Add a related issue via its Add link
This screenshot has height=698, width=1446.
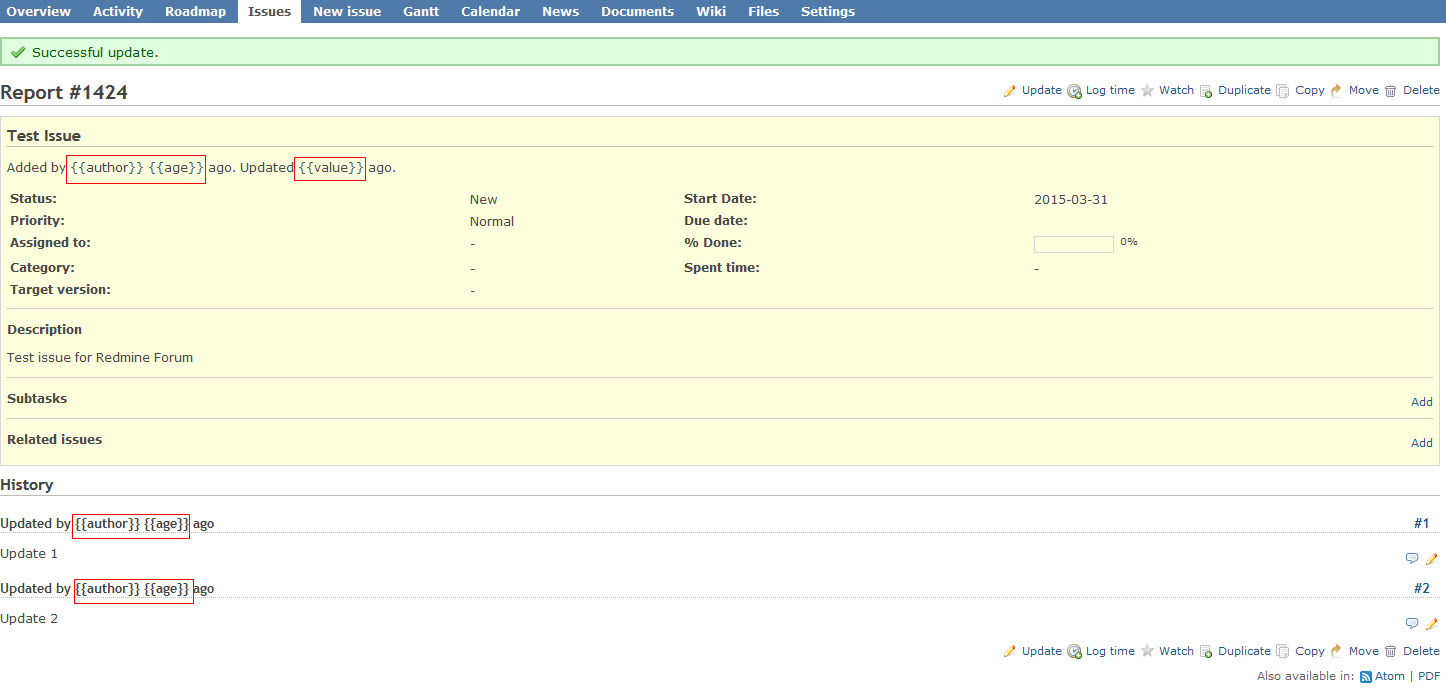[1421, 443]
